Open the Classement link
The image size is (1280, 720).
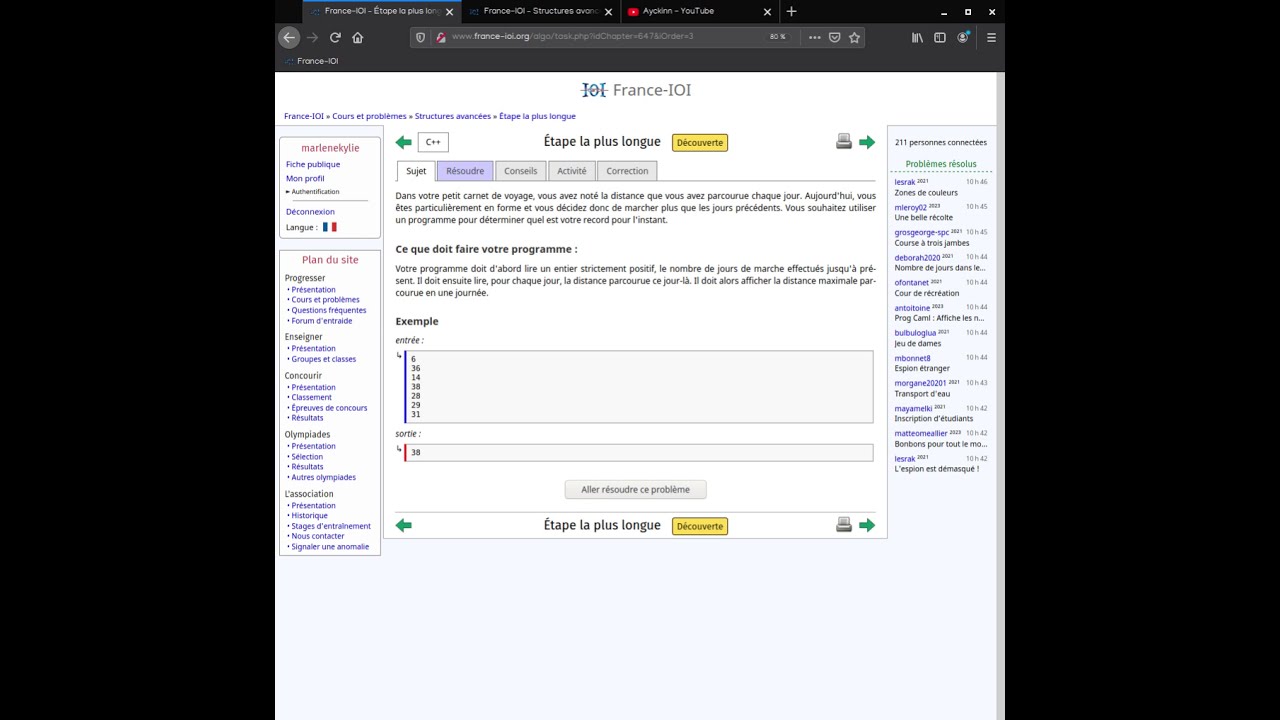[x=311, y=397]
